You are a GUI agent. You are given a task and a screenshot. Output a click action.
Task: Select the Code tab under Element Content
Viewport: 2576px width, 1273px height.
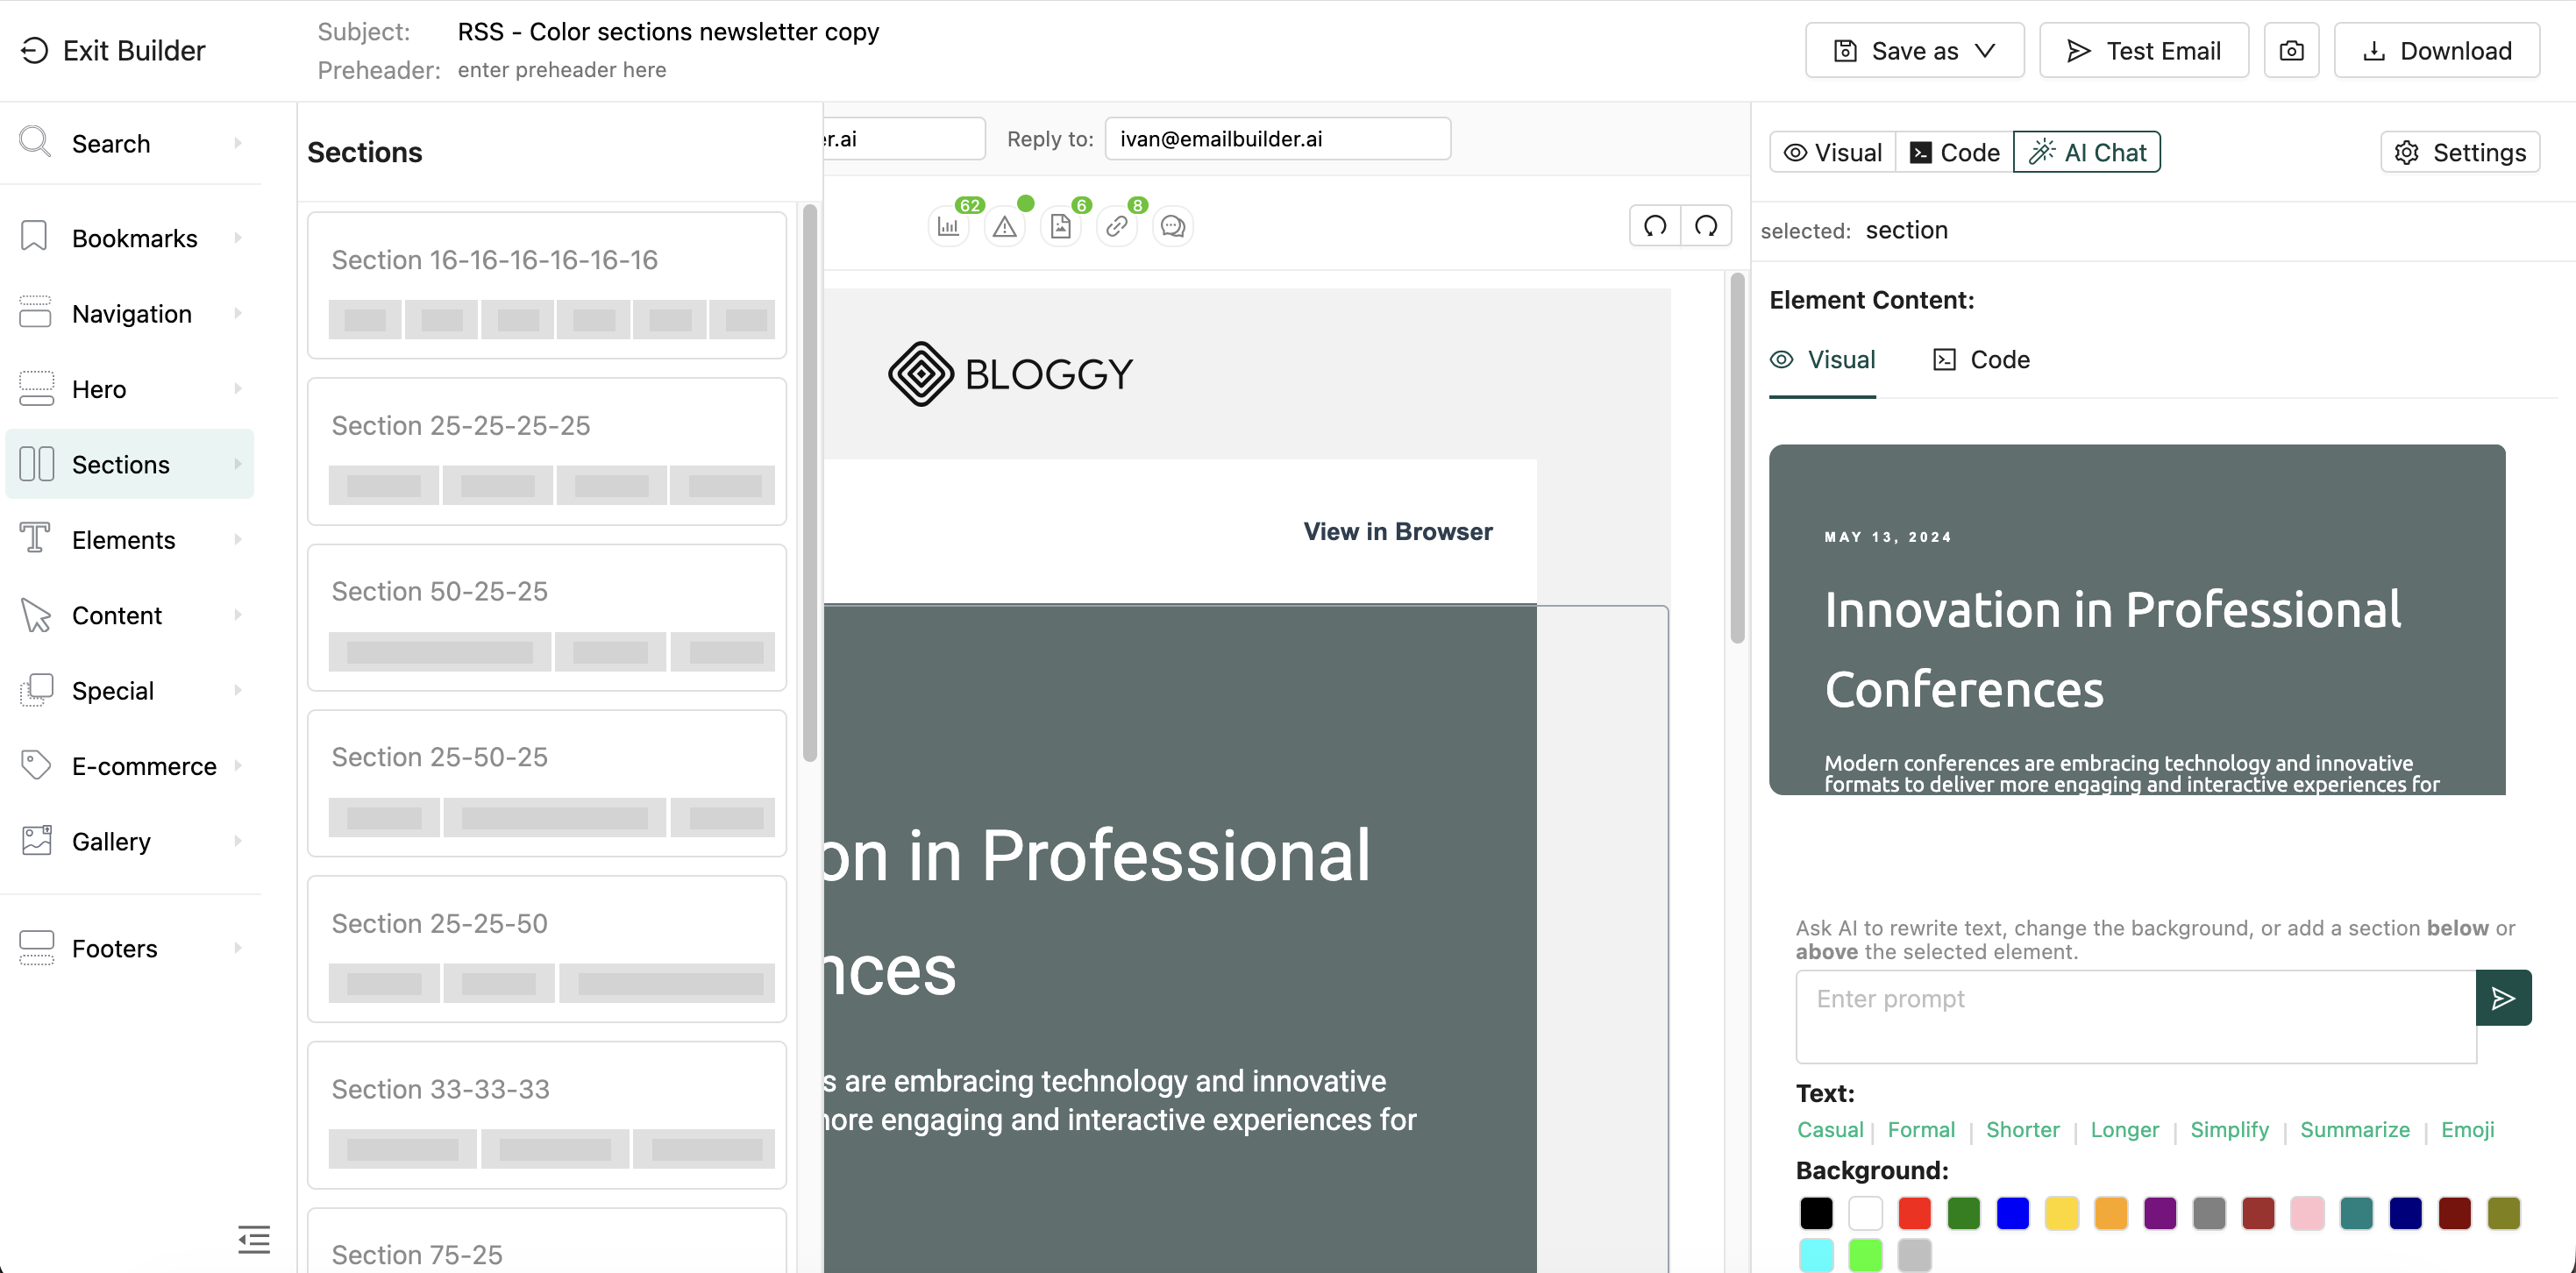tap(1981, 360)
